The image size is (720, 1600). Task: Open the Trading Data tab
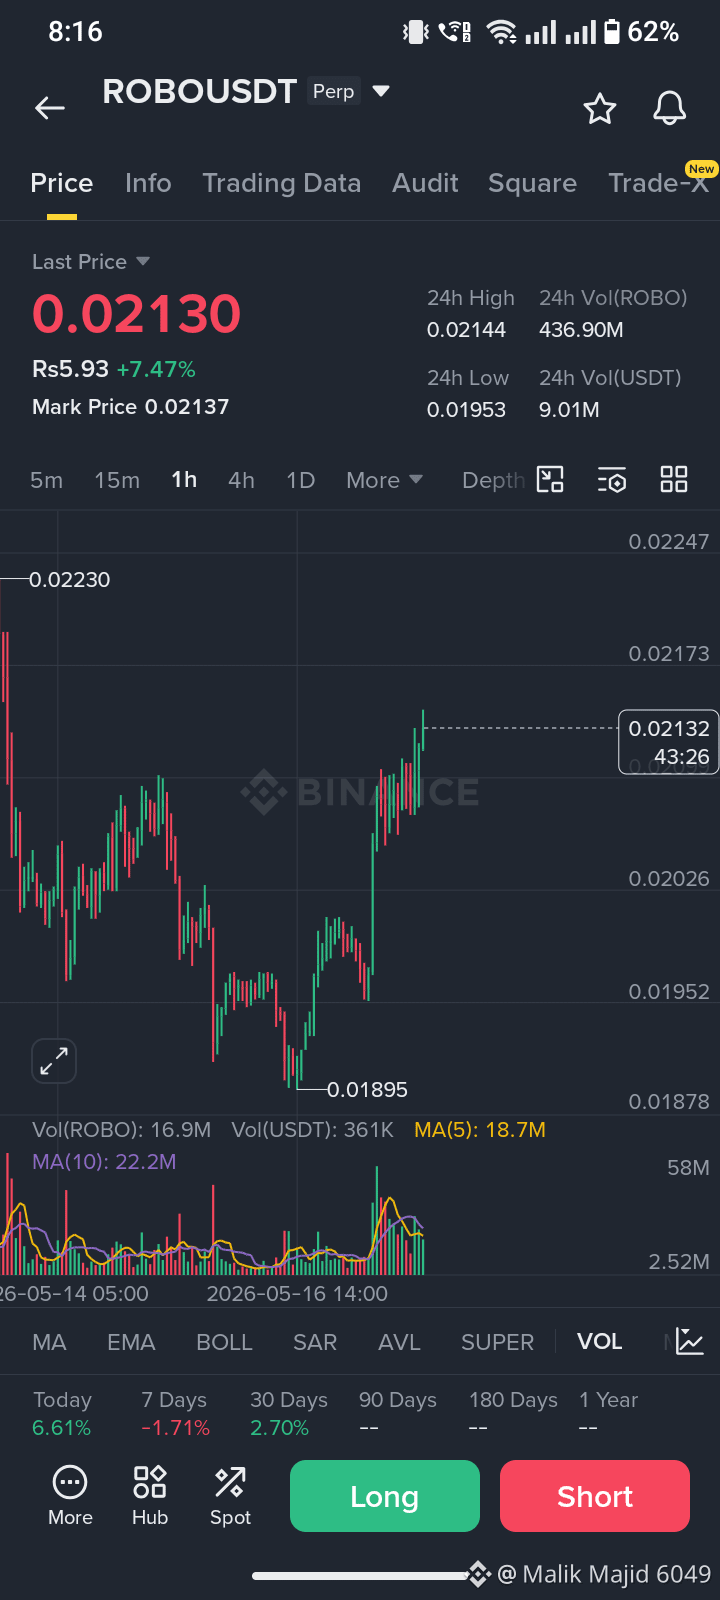click(x=282, y=183)
